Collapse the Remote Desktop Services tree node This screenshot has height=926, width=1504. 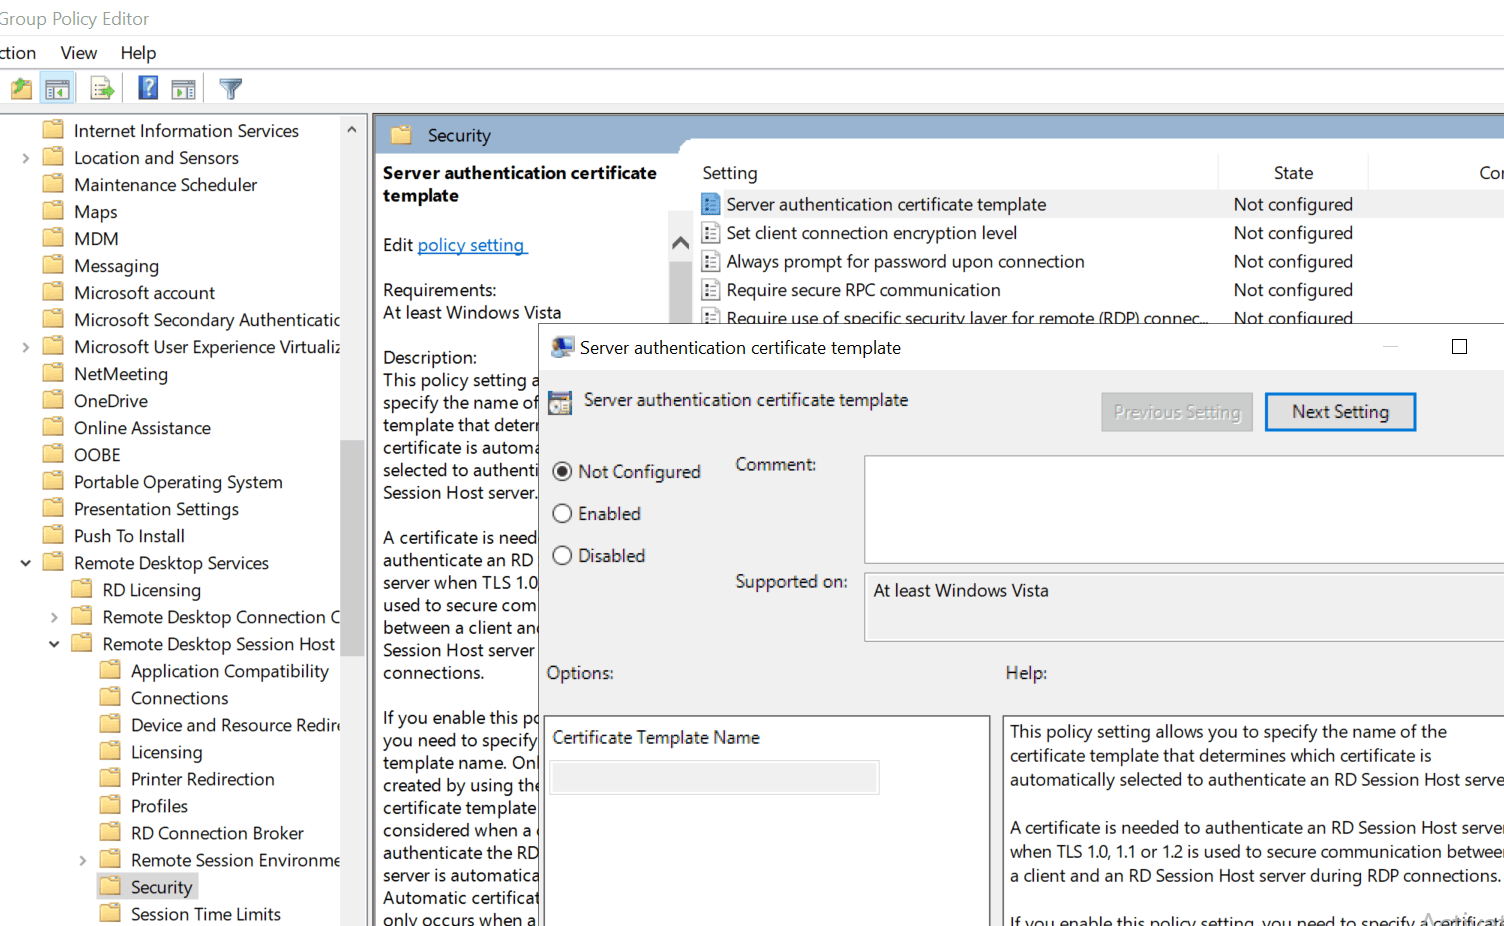coord(25,562)
